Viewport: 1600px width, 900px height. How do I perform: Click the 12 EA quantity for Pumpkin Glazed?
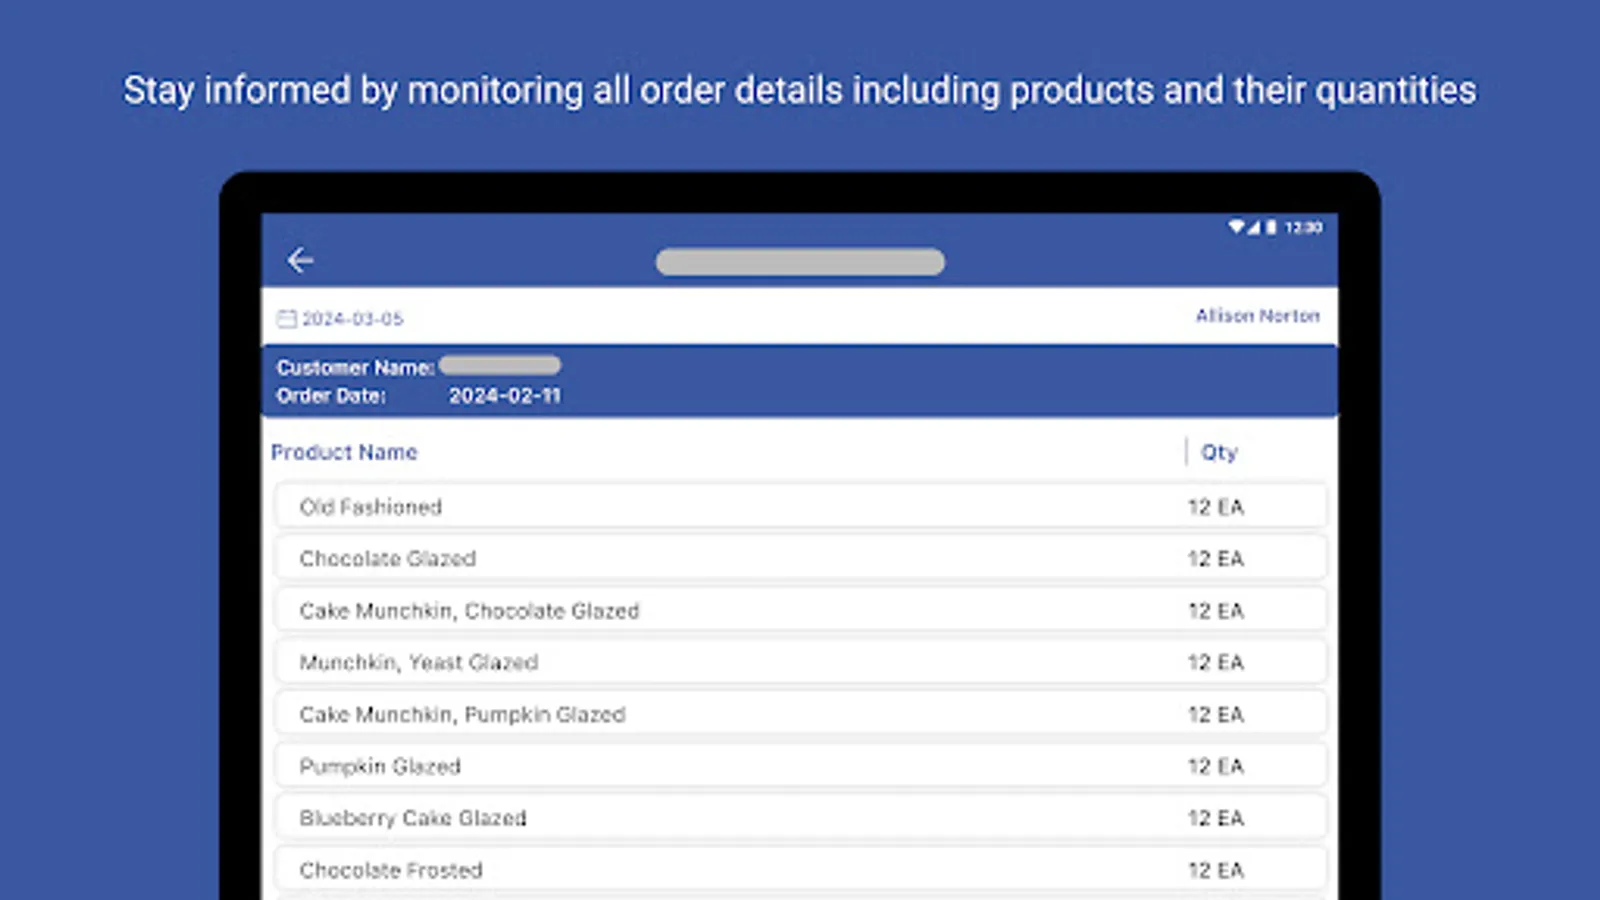[x=1215, y=765]
